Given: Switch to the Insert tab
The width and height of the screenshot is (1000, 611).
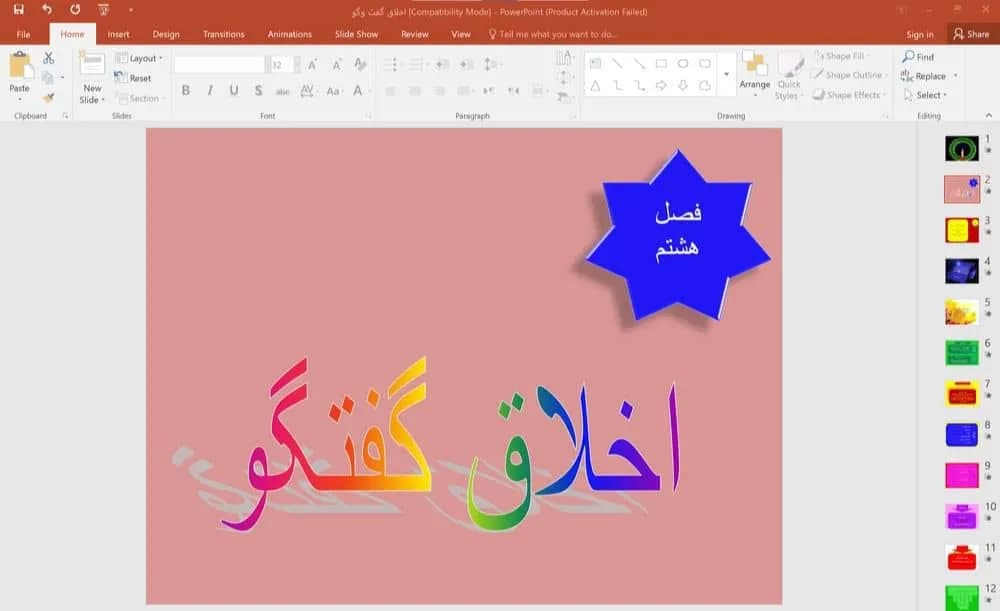Looking at the screenshot, I should [118, 34].
